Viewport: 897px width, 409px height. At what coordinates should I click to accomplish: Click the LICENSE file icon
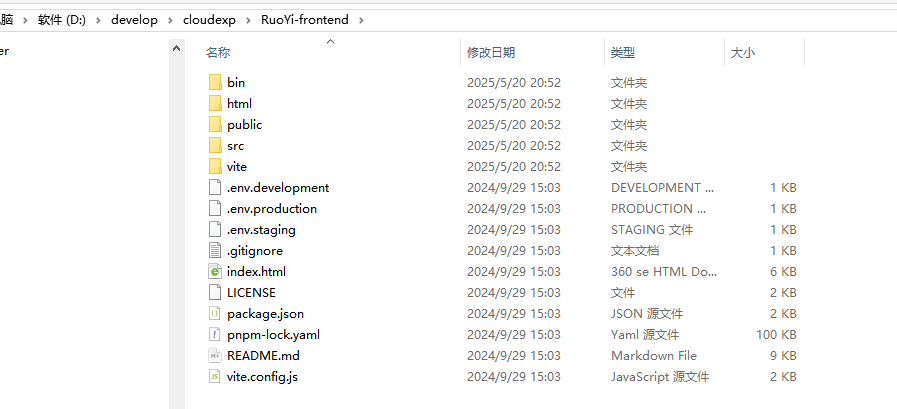(215, 293)
